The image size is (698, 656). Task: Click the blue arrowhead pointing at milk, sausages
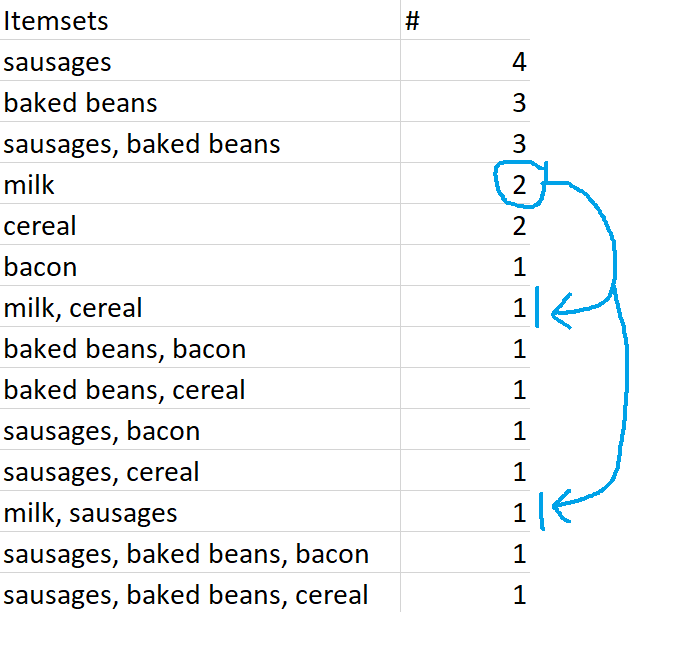coord(561,506)
